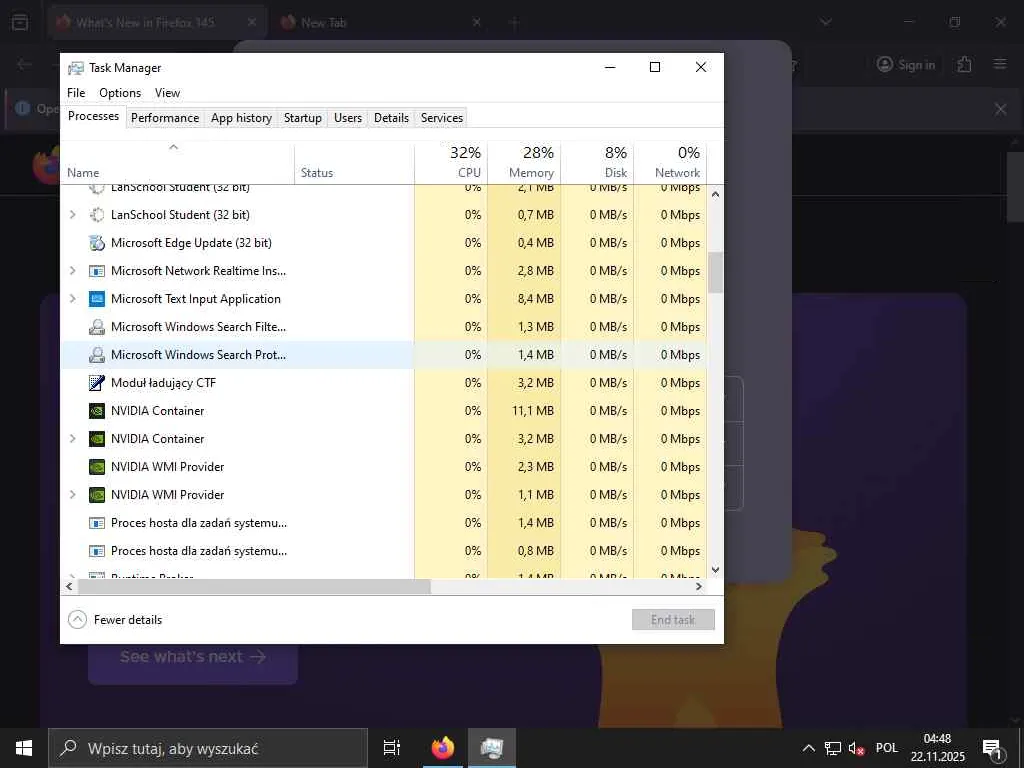Sort by the Memory column header
1024x768 pixels.
pyautogui.click(x=524, y=163)
